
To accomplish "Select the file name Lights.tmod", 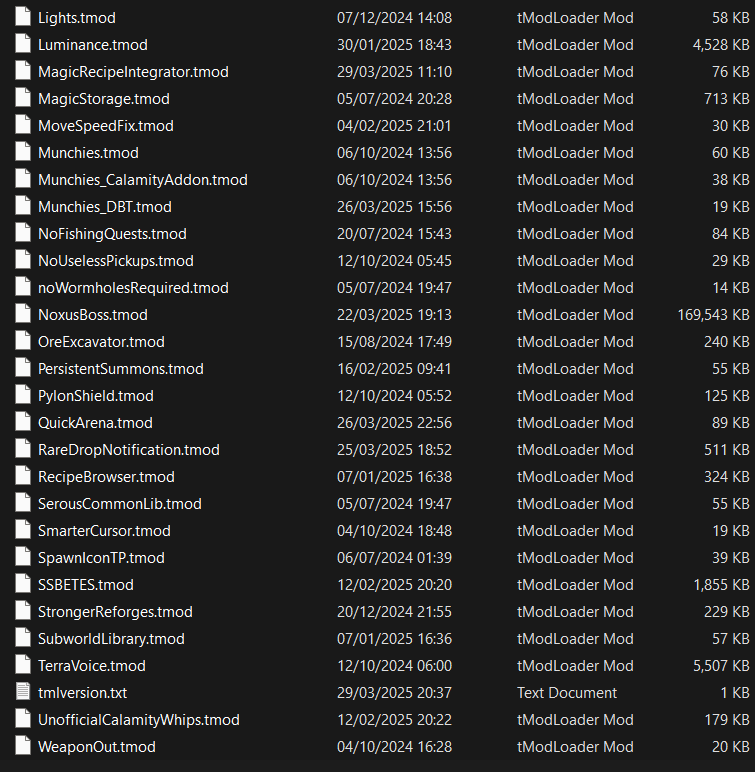I will 77,18.
